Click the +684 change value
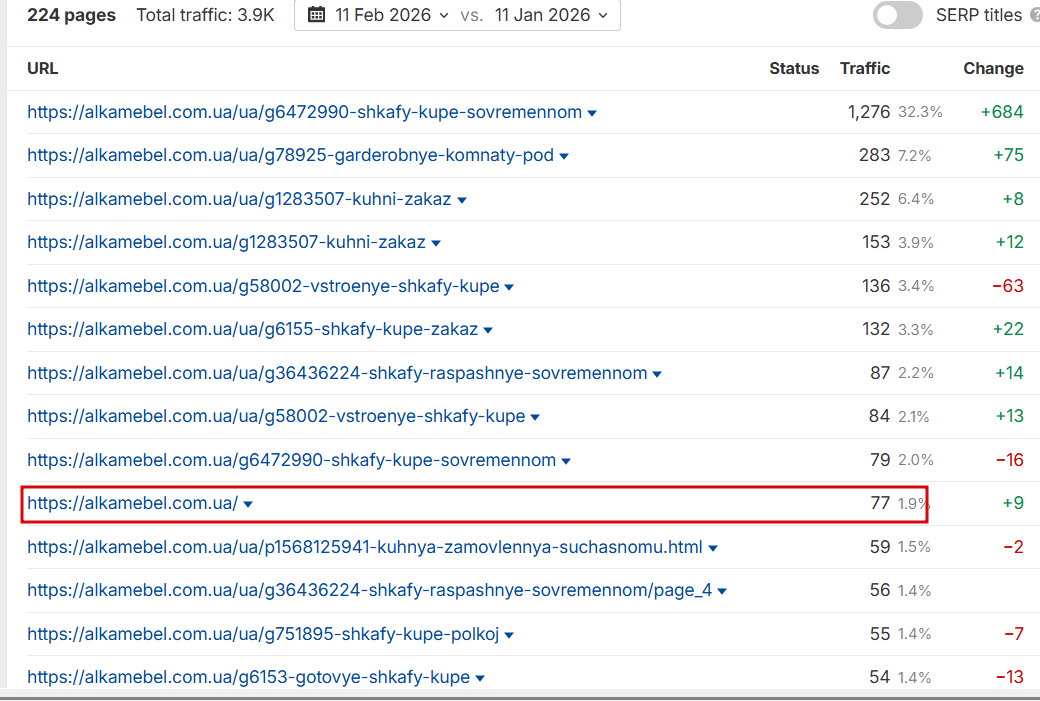This screenshot has width=1040, height=701. pyautogui.click(x=1002, y=112)
